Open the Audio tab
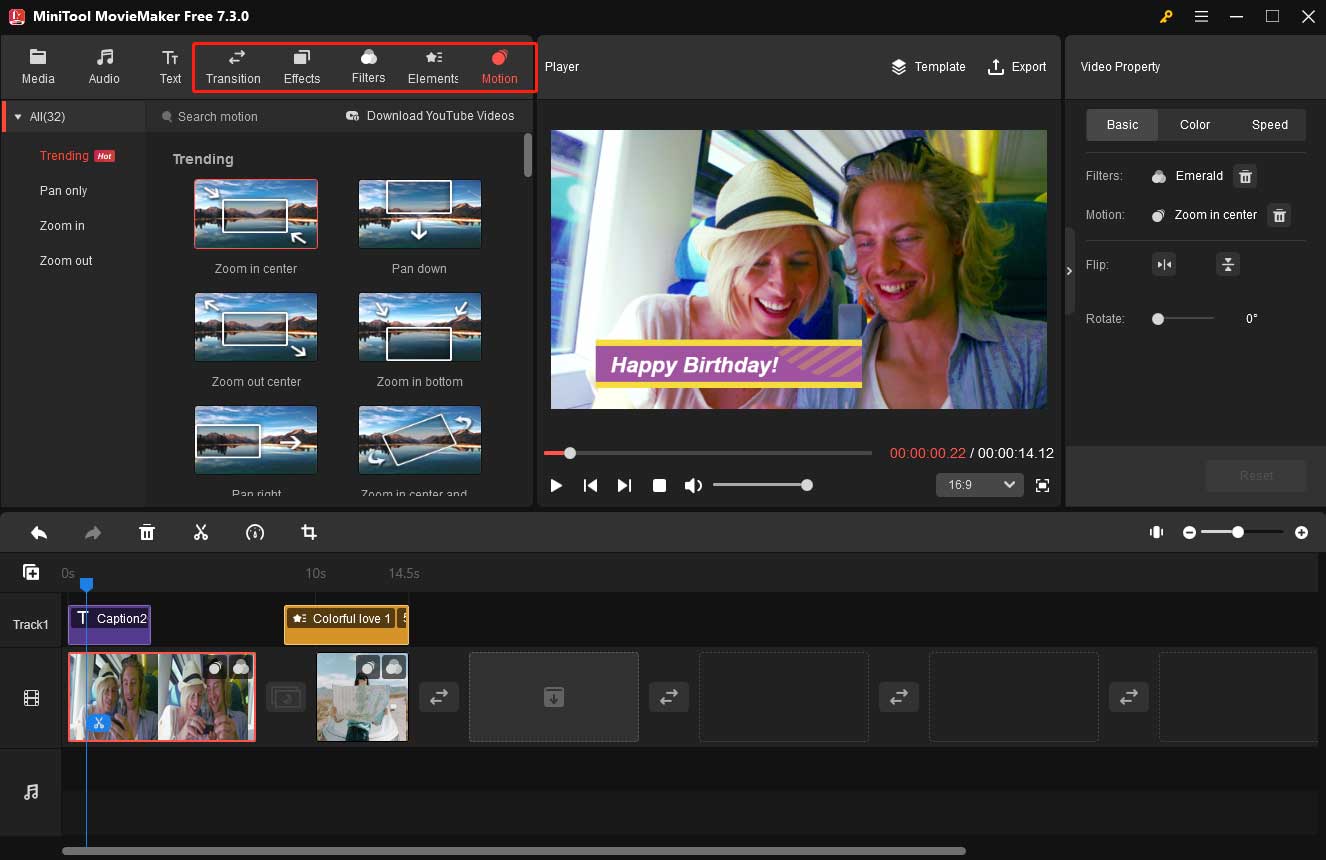1326x860 pixels. (104, 67)
